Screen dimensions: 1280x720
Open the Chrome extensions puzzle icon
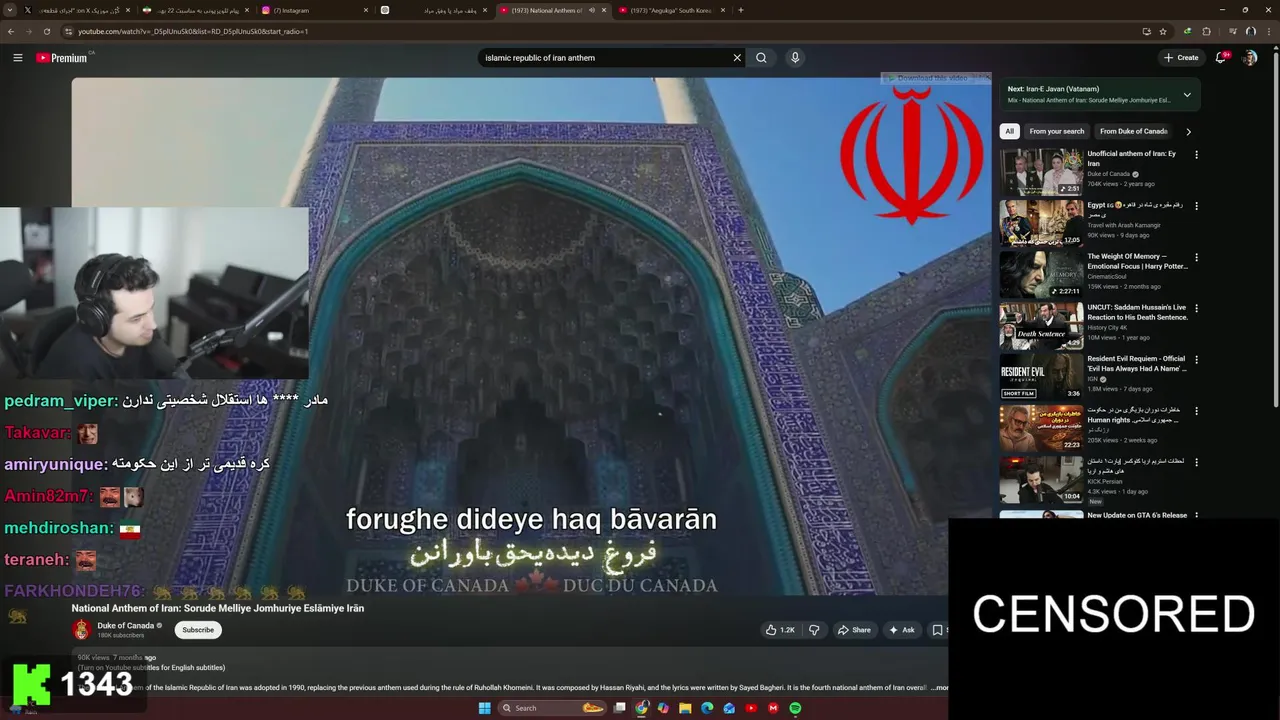1206,31
